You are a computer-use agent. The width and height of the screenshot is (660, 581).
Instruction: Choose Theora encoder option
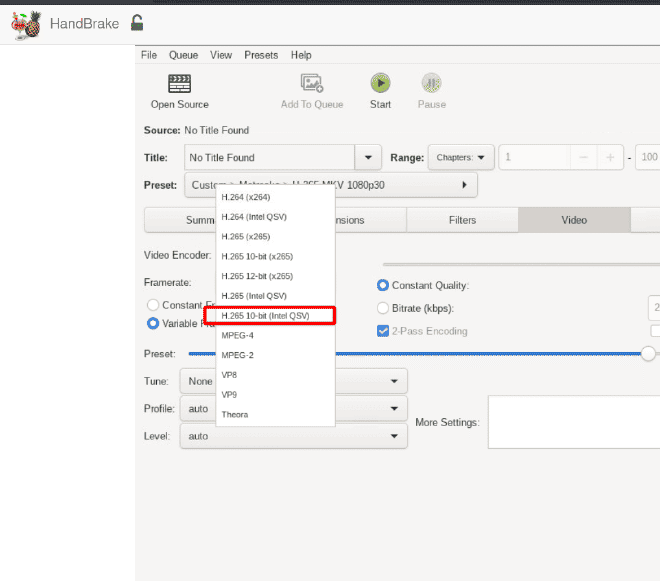pyautogui.click(x=275, y=415)
